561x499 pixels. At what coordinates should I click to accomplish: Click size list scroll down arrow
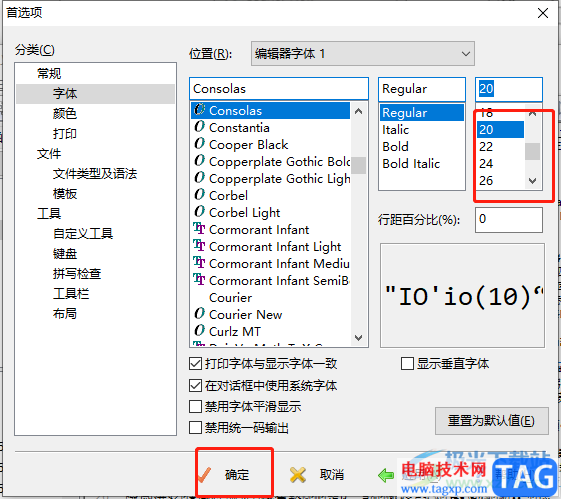[x=533, y=181]
